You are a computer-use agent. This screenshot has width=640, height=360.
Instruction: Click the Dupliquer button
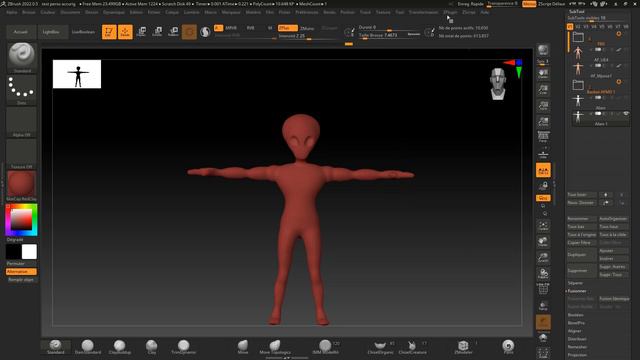point(581,255)
